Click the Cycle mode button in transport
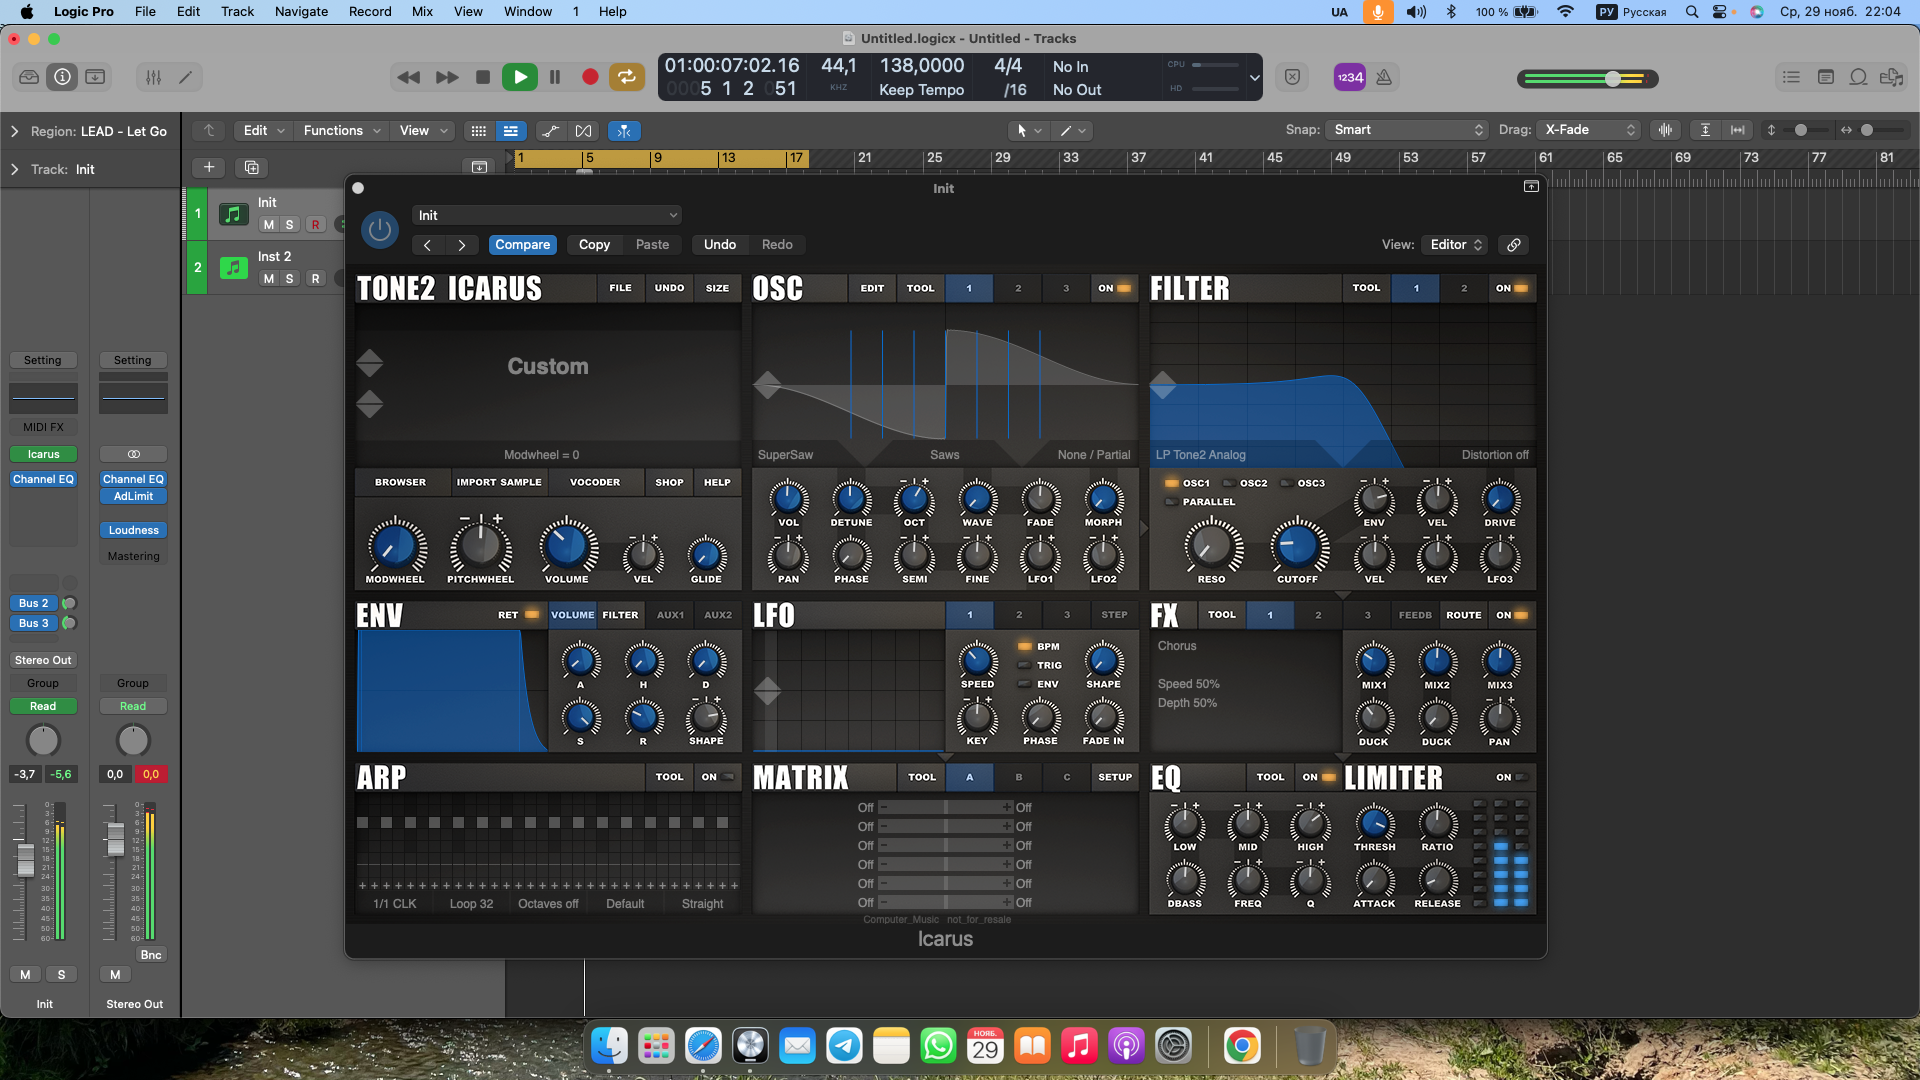The height and width of the screenshot is (1080, 1920). point(626,77)
